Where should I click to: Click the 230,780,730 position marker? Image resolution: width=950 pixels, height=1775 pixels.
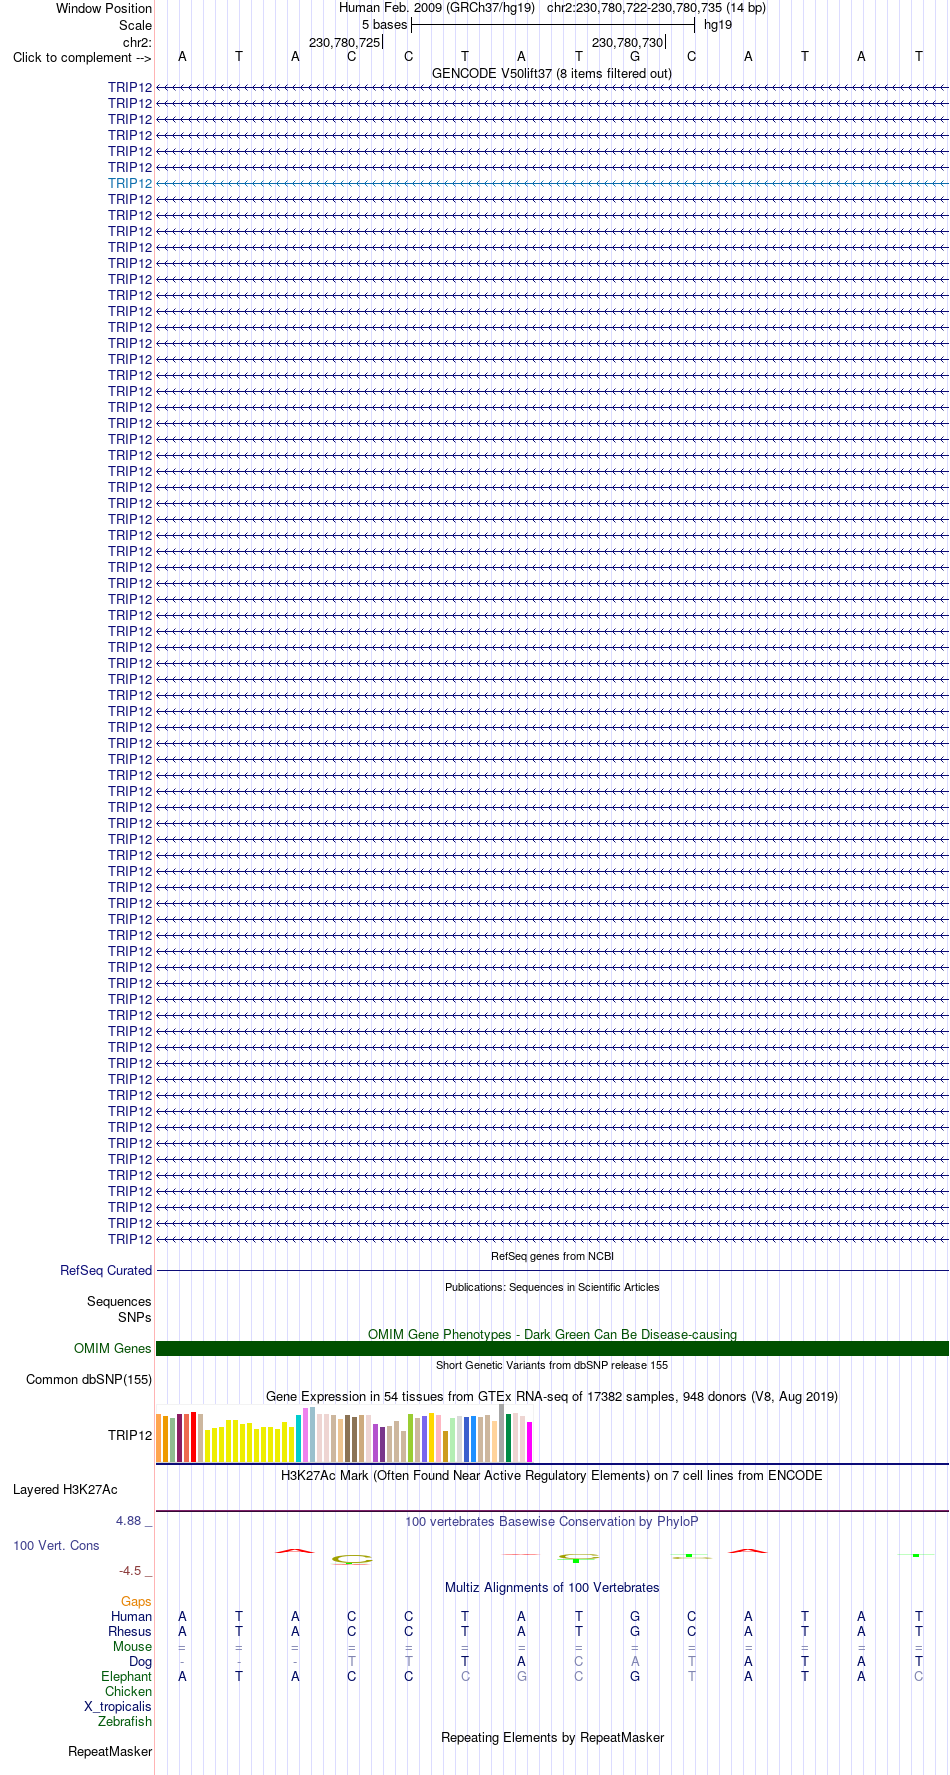[627, 42]
